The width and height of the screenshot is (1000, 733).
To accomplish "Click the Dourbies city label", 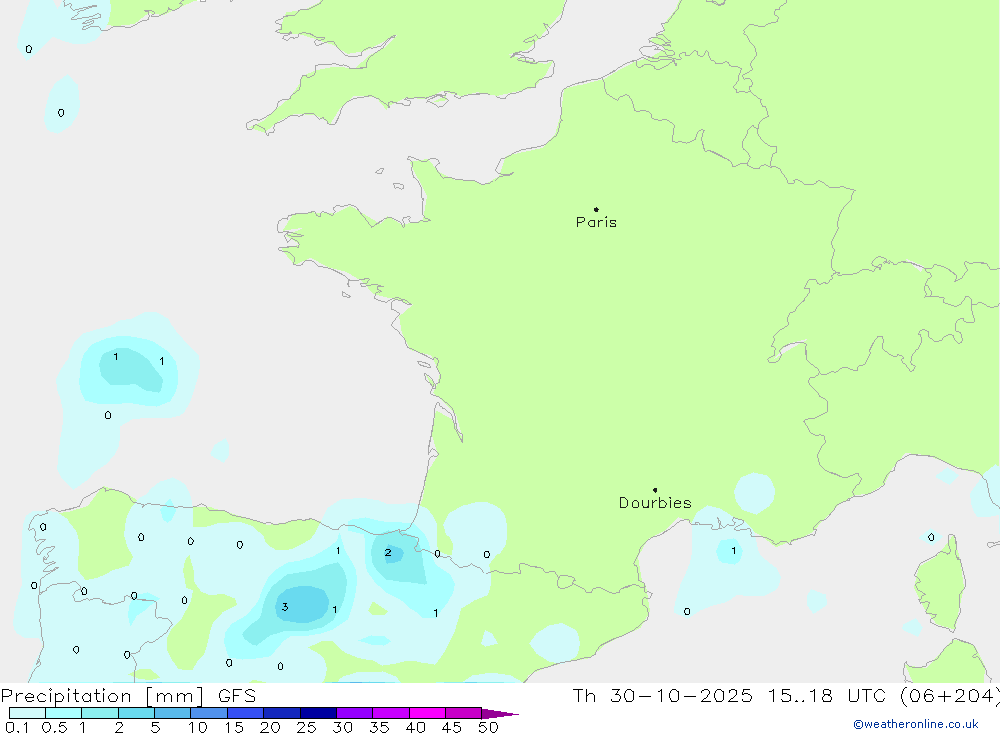I will click(655, 503).
